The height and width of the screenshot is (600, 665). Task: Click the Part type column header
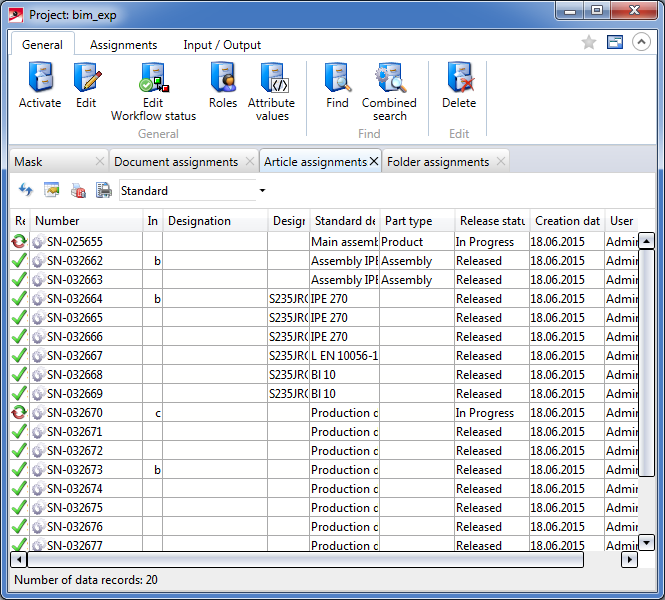tap(416, 221)
